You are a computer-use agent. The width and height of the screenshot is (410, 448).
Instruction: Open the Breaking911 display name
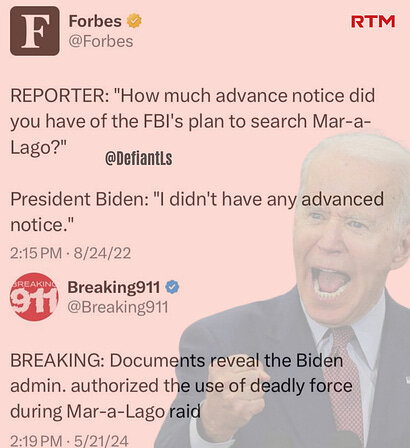[x=114, y=287]
